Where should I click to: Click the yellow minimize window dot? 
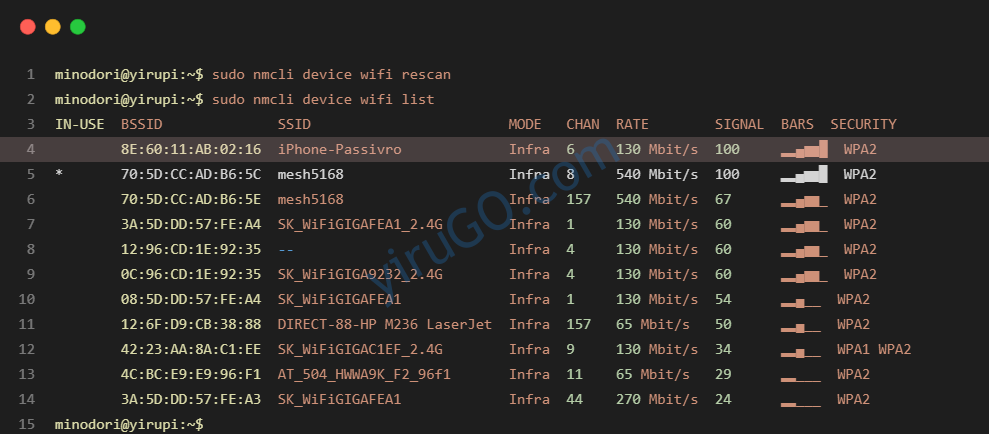[x=52, y=27]
